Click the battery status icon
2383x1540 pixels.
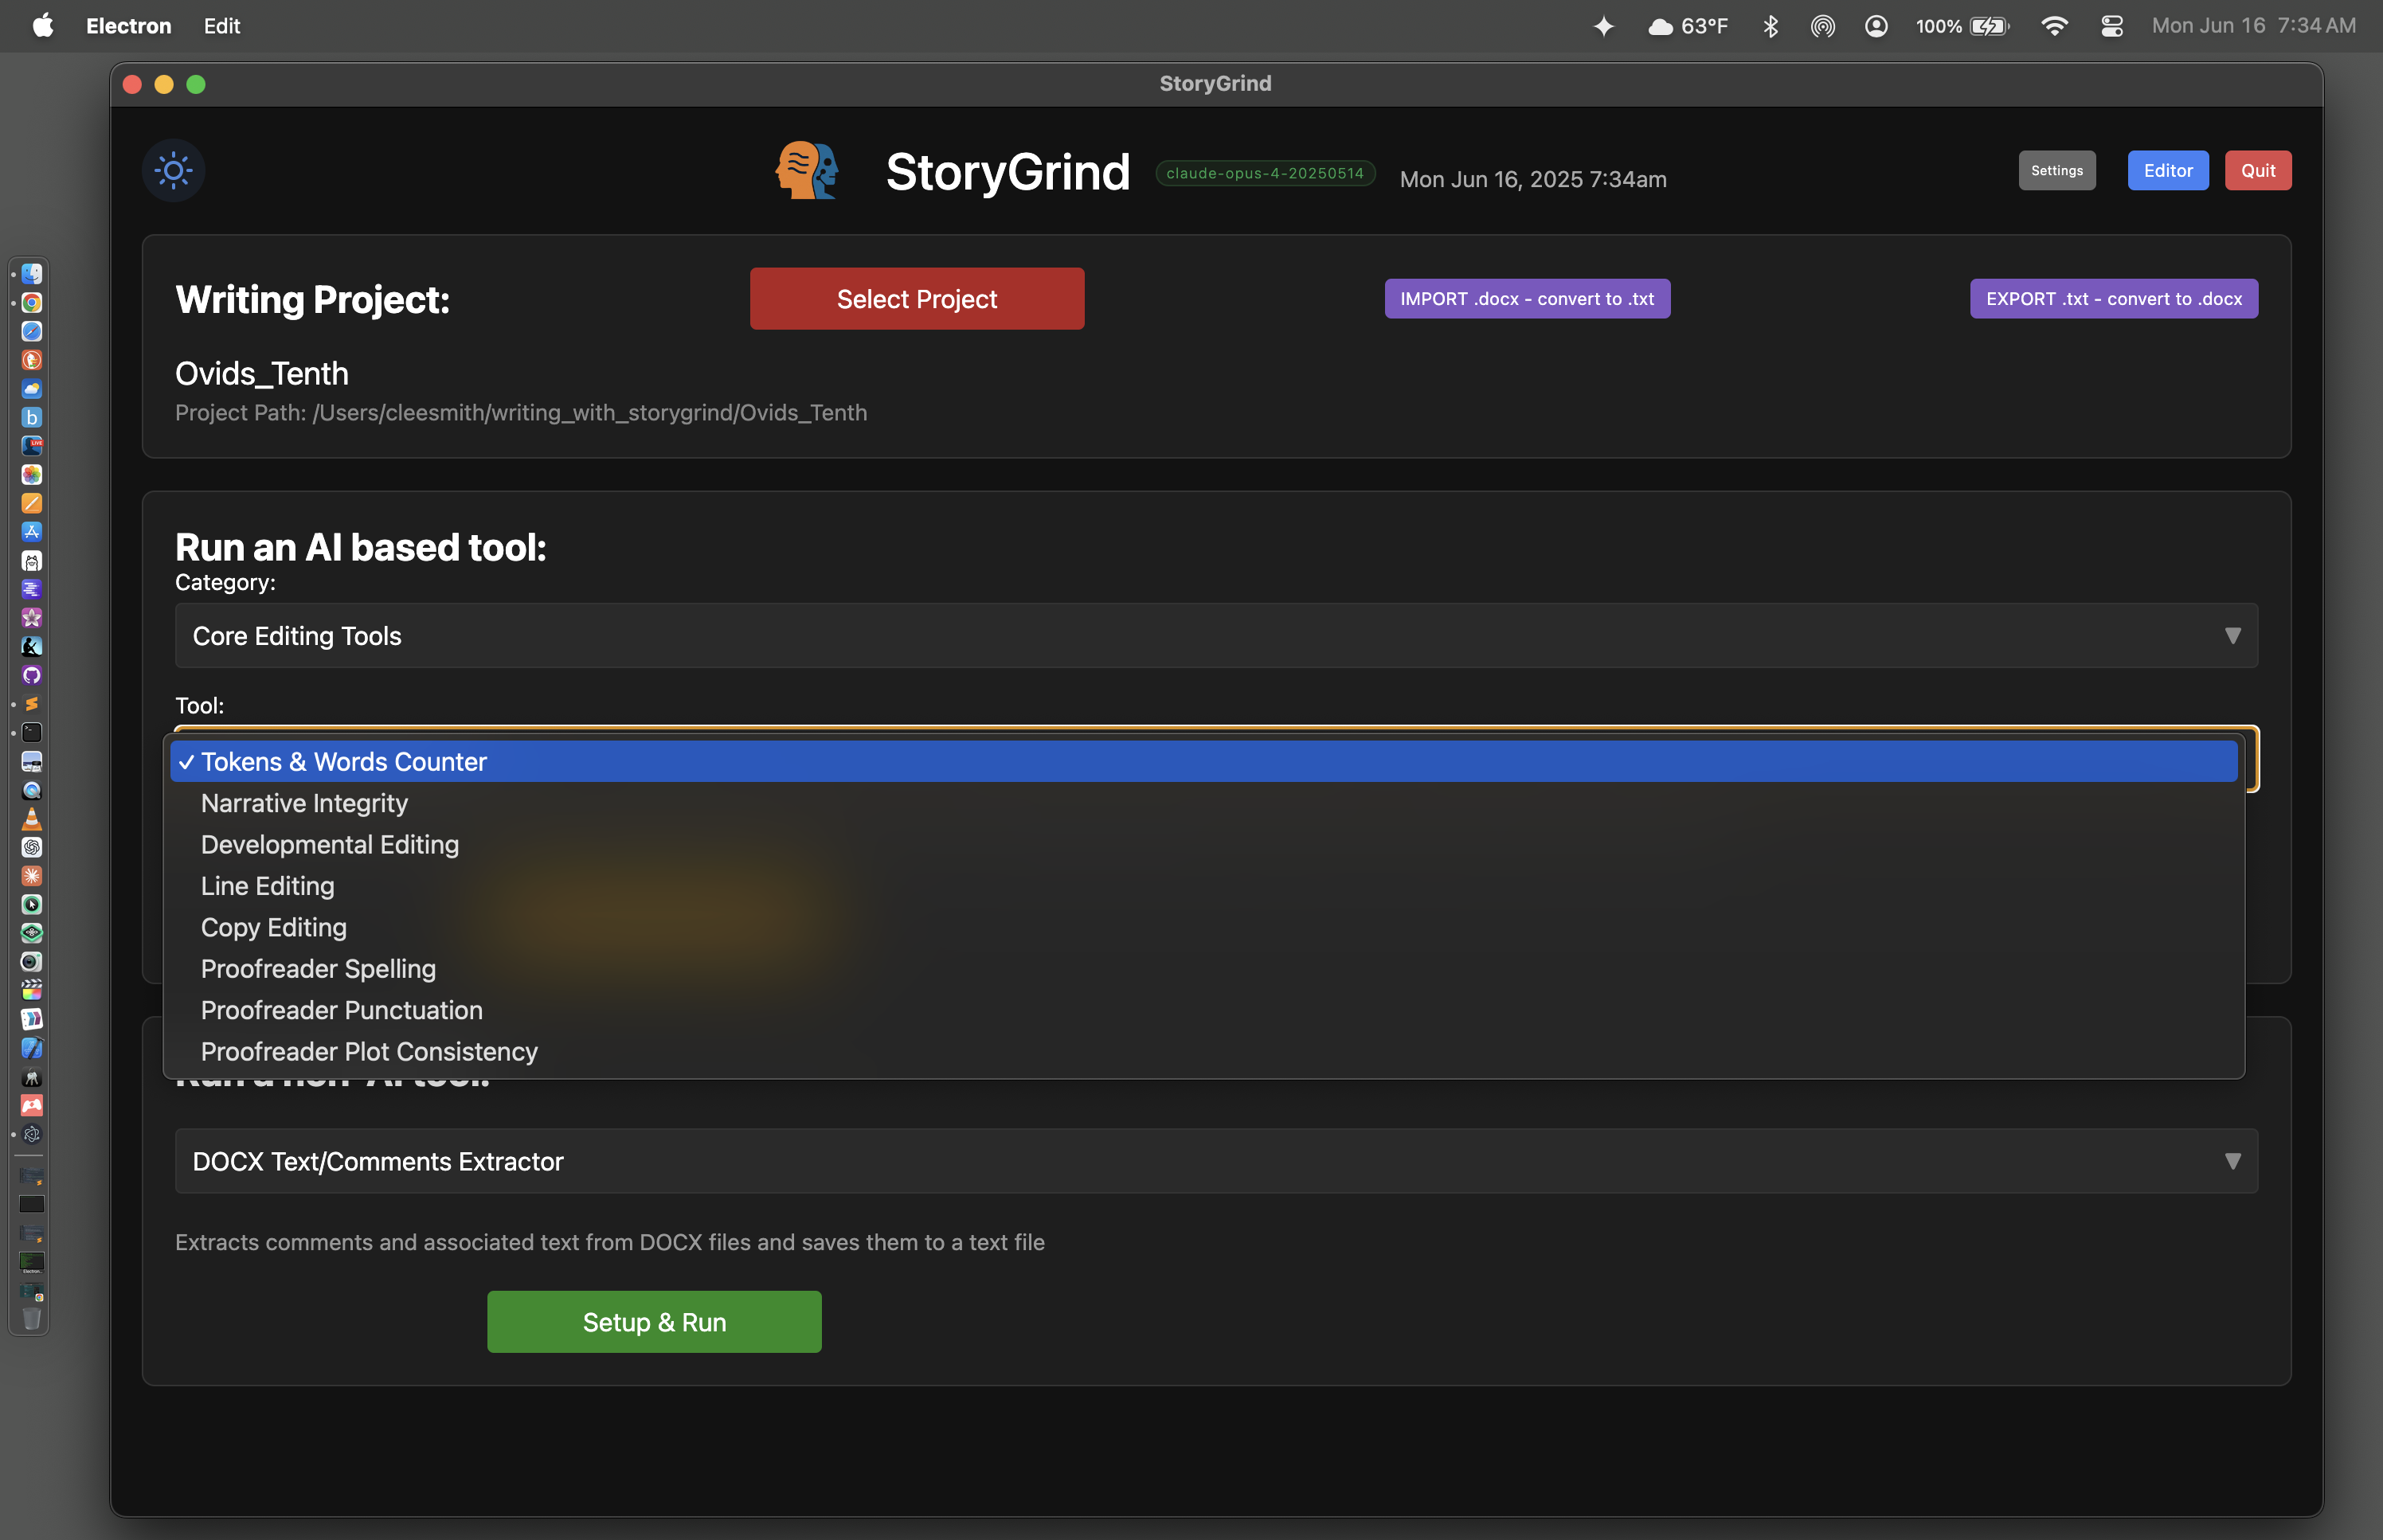(1962, 26)
